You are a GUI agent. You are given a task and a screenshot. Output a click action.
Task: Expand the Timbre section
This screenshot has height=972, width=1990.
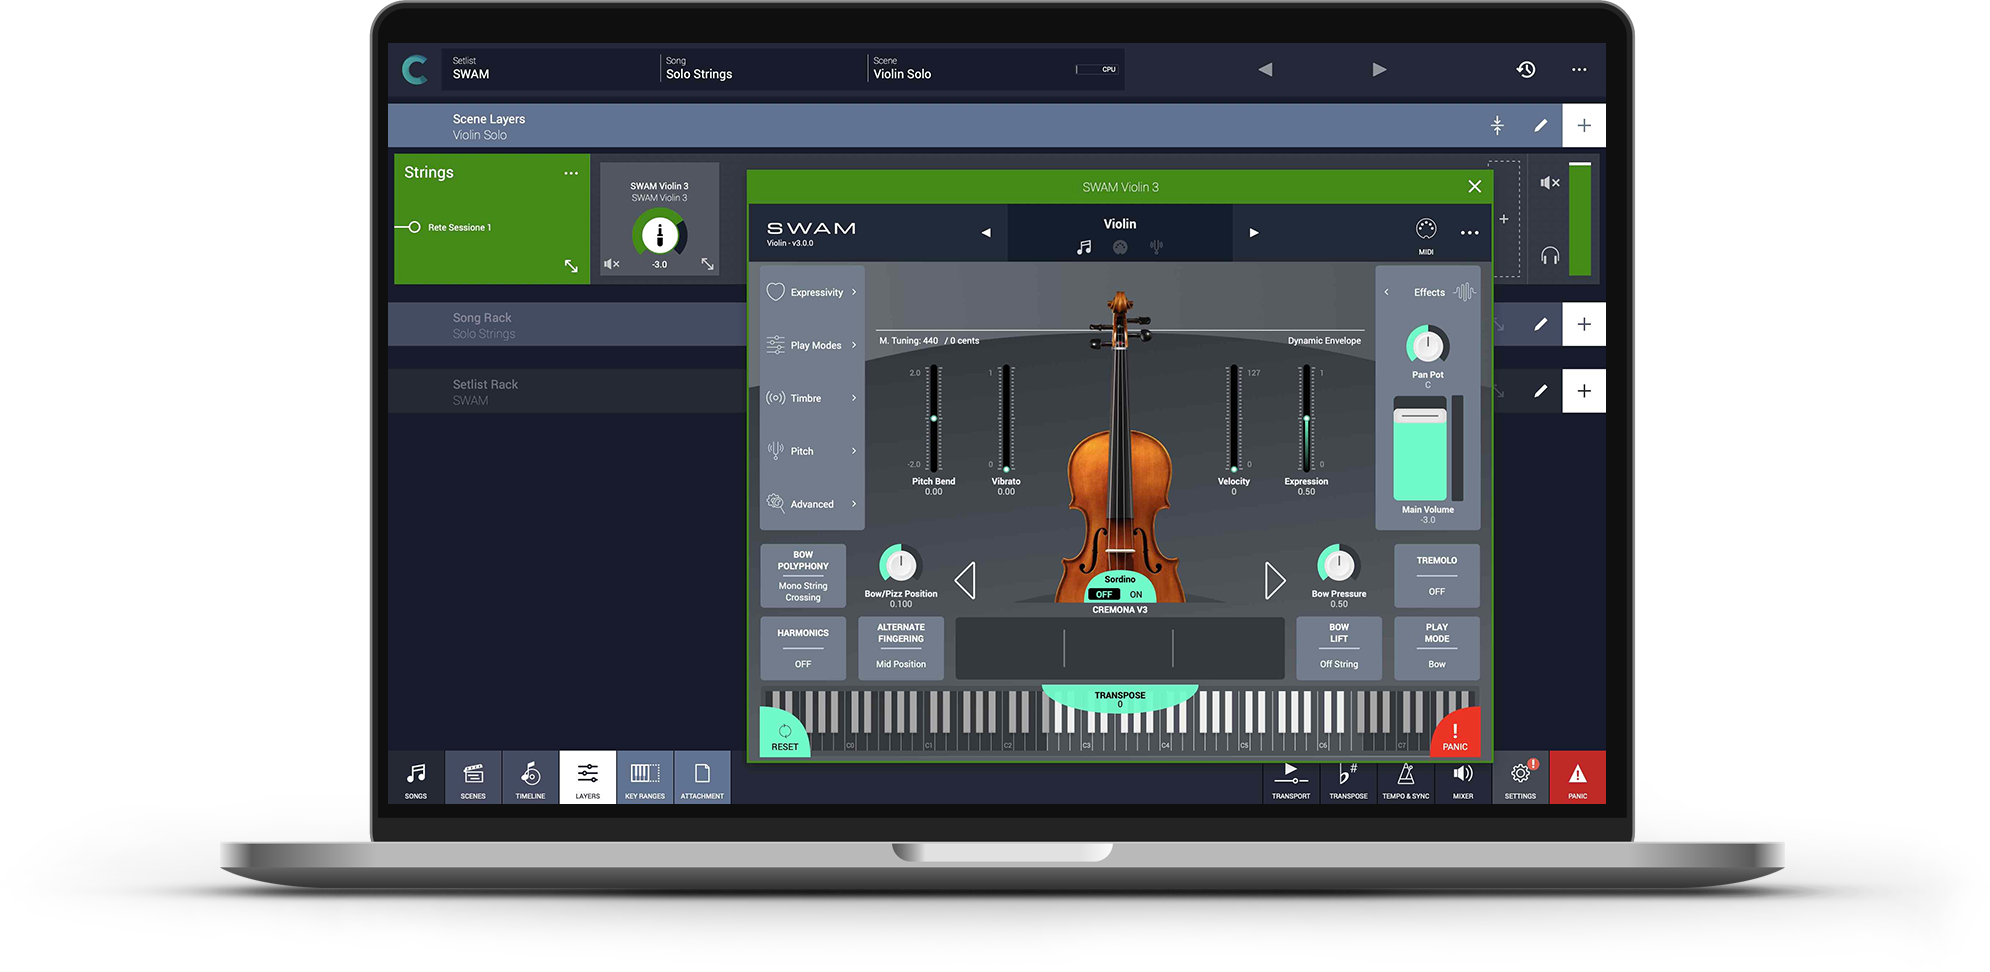pyautogui.click(x=812, y=398)
